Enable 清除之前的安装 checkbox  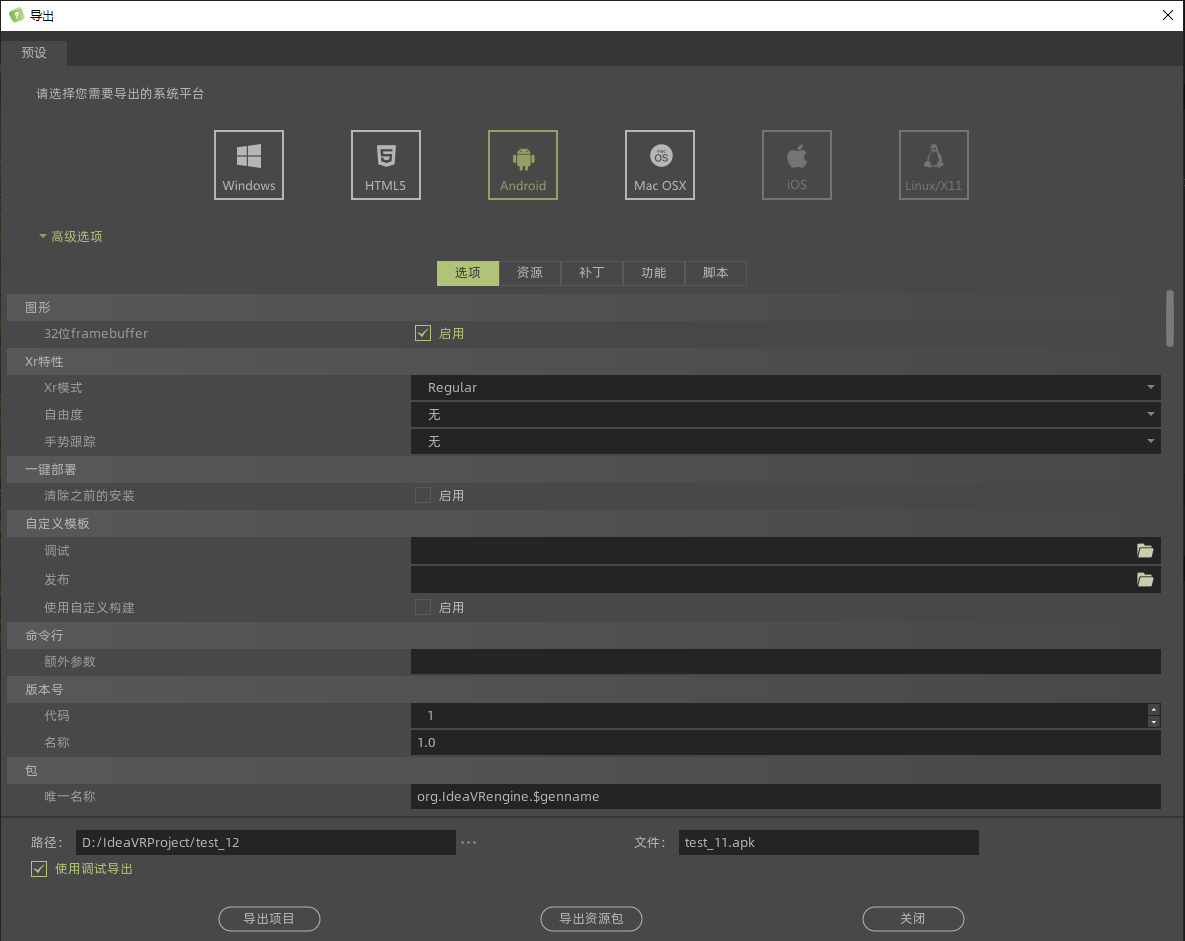(x=423, y=495)
